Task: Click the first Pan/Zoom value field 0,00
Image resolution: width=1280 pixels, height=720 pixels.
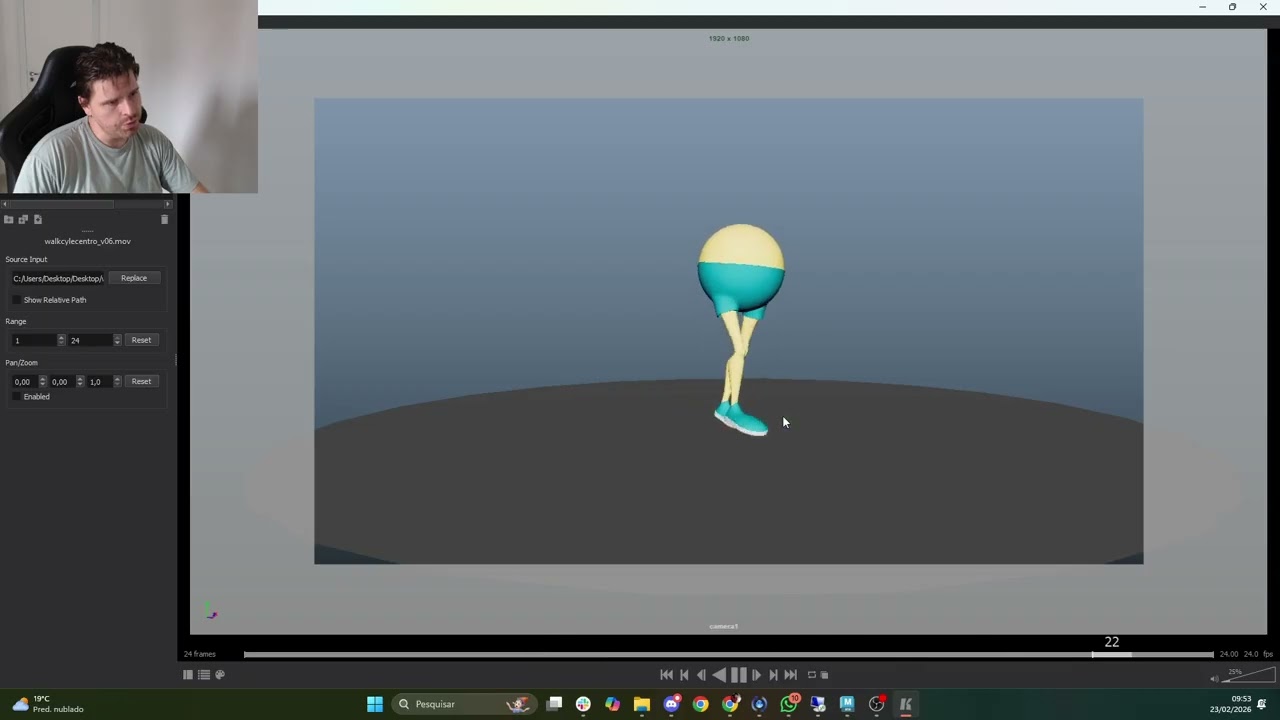Action: click(x=24, y=381)
